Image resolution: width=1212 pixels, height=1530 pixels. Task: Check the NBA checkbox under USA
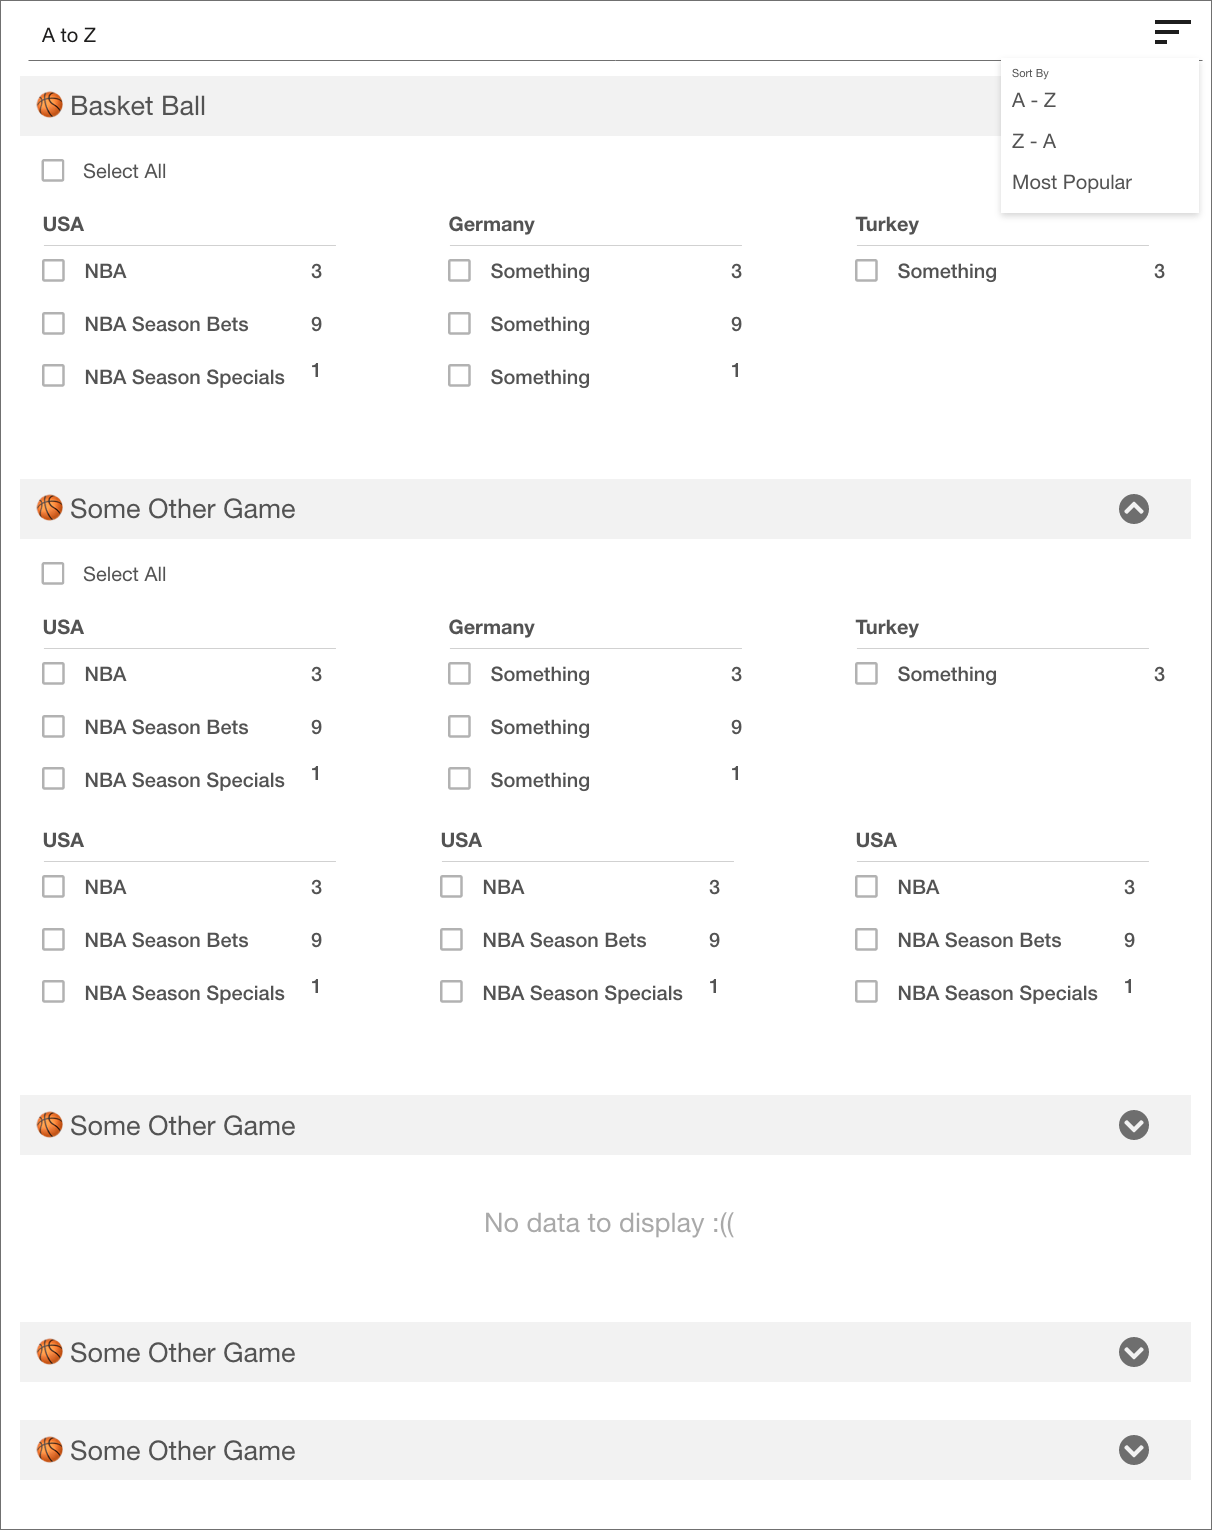tap(53, 270)
